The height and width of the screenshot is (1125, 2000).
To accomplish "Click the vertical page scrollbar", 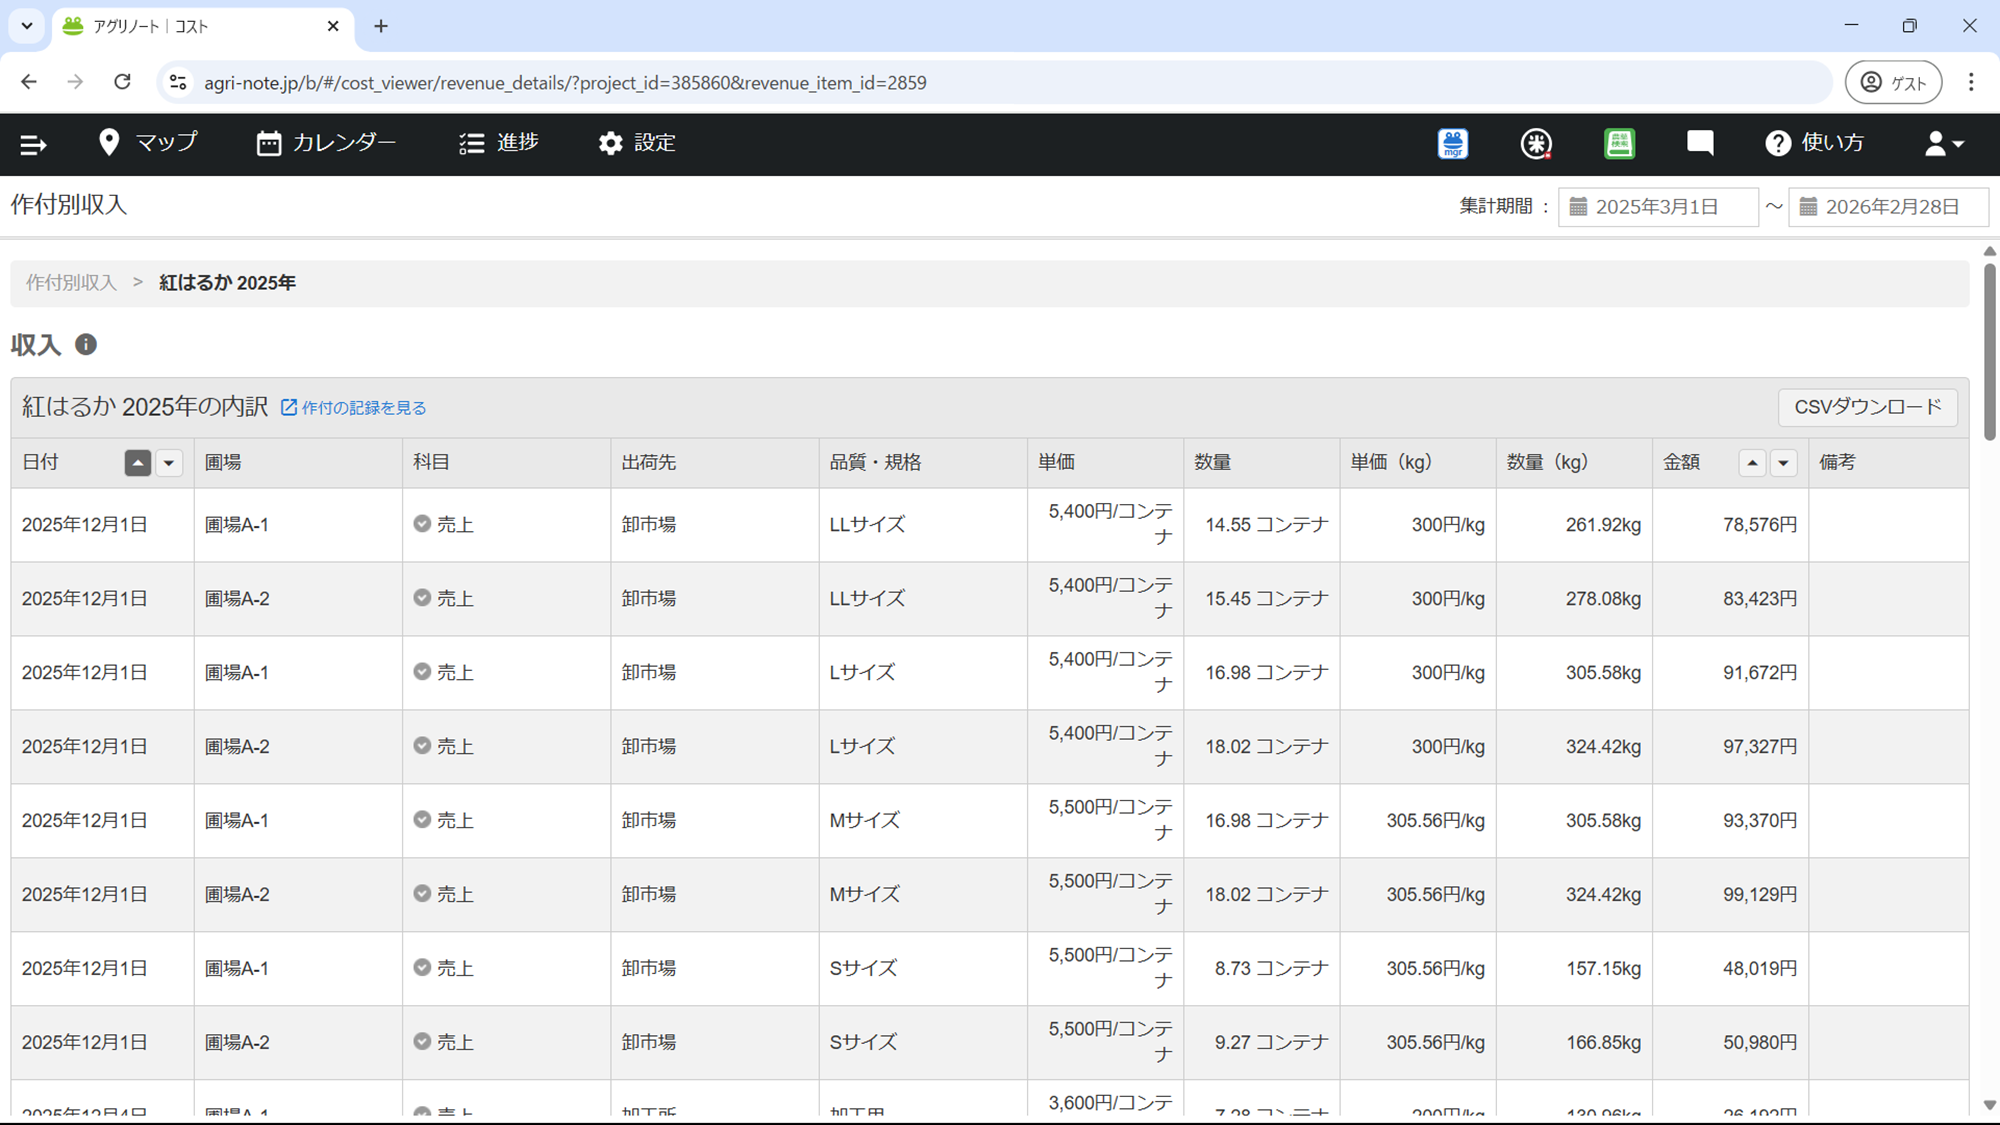I will point(1989,352).
